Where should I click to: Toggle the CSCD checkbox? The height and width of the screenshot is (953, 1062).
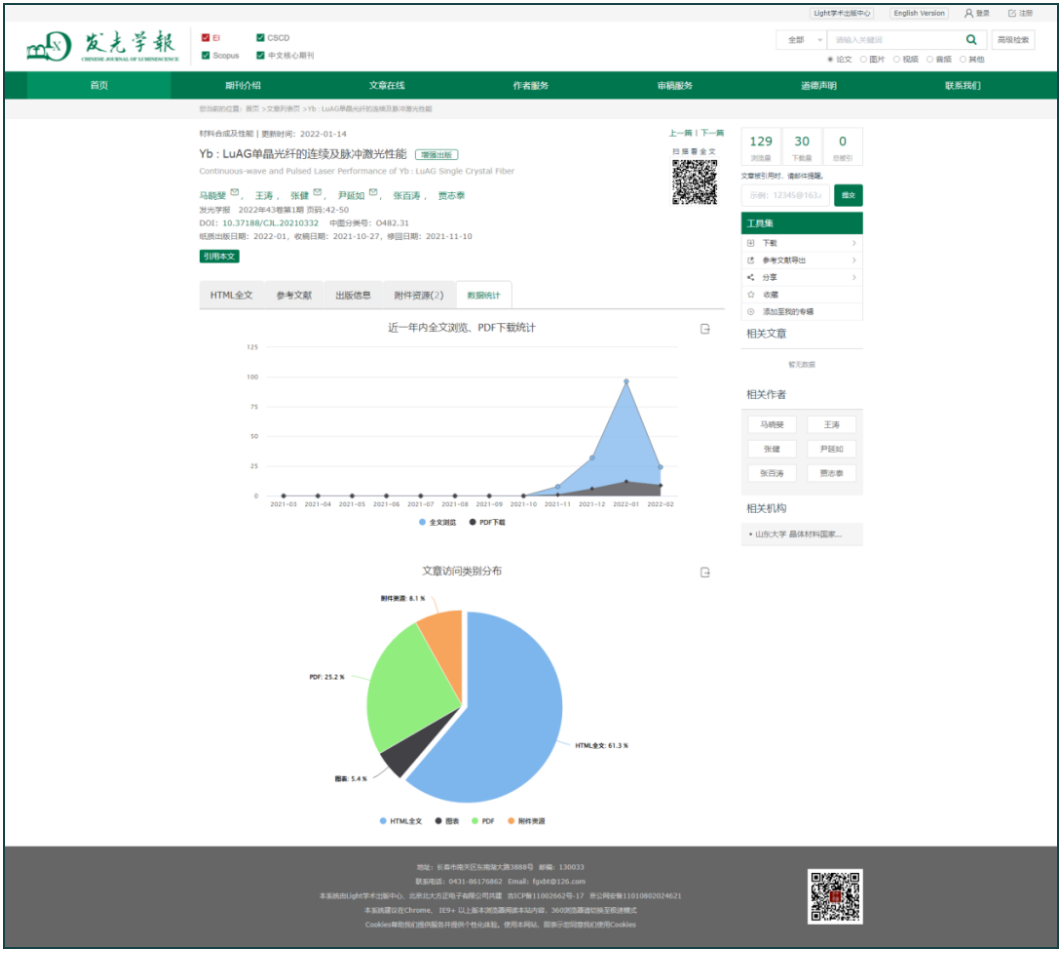point(261,38)
